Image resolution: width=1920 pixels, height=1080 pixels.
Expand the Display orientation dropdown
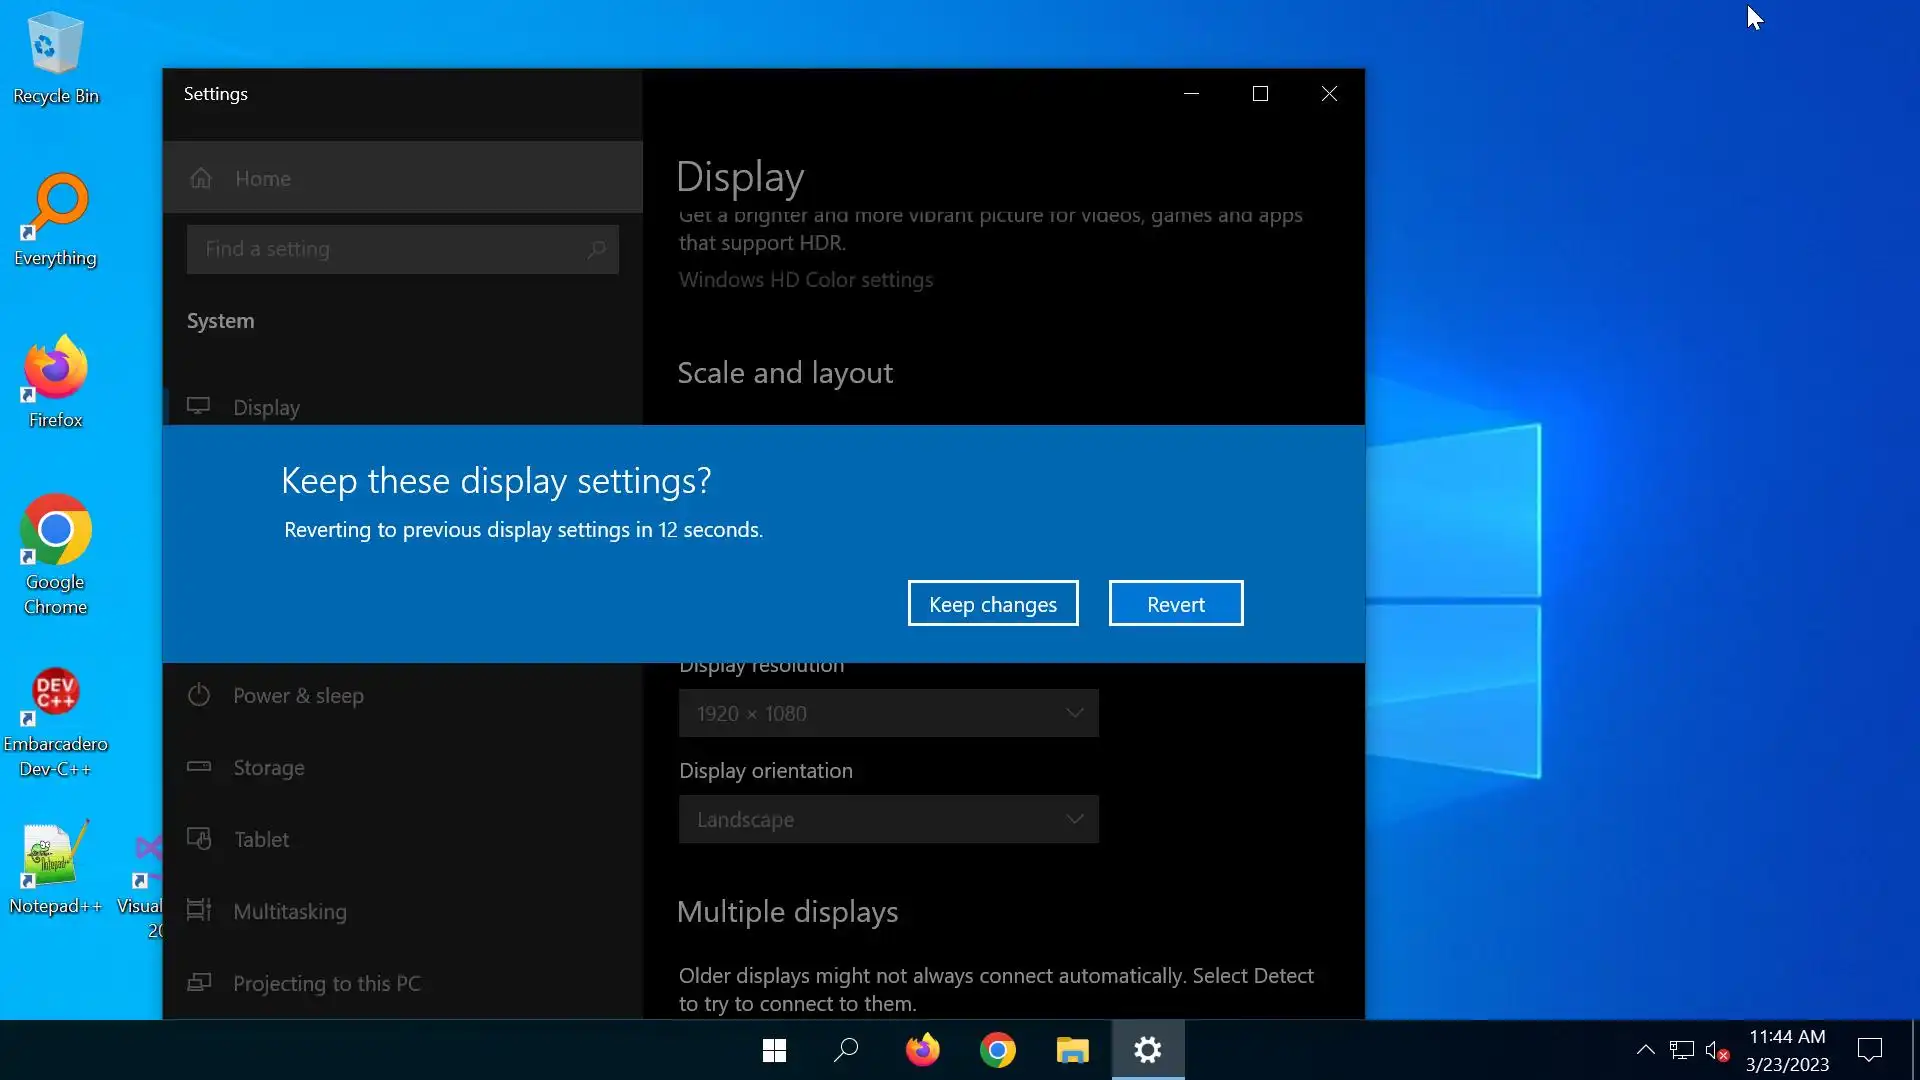pyautogui.click(x=888, y=820)
